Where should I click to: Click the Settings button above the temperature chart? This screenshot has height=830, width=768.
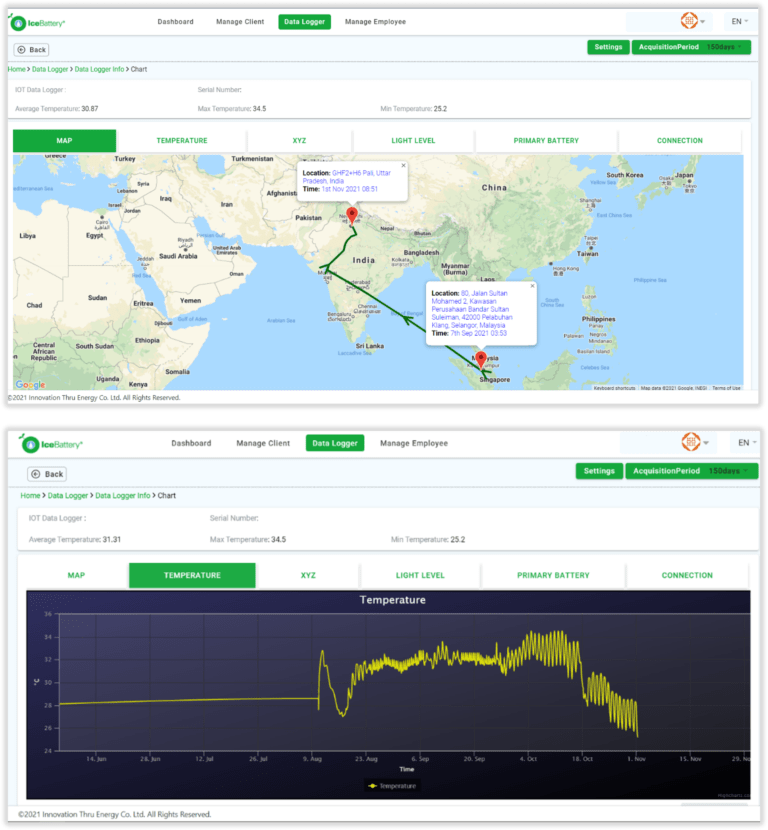599,471
